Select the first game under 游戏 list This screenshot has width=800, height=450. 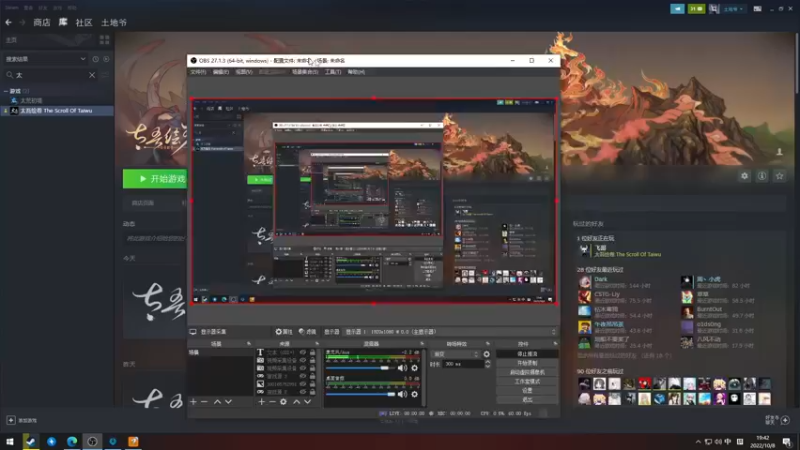point(31,101)
